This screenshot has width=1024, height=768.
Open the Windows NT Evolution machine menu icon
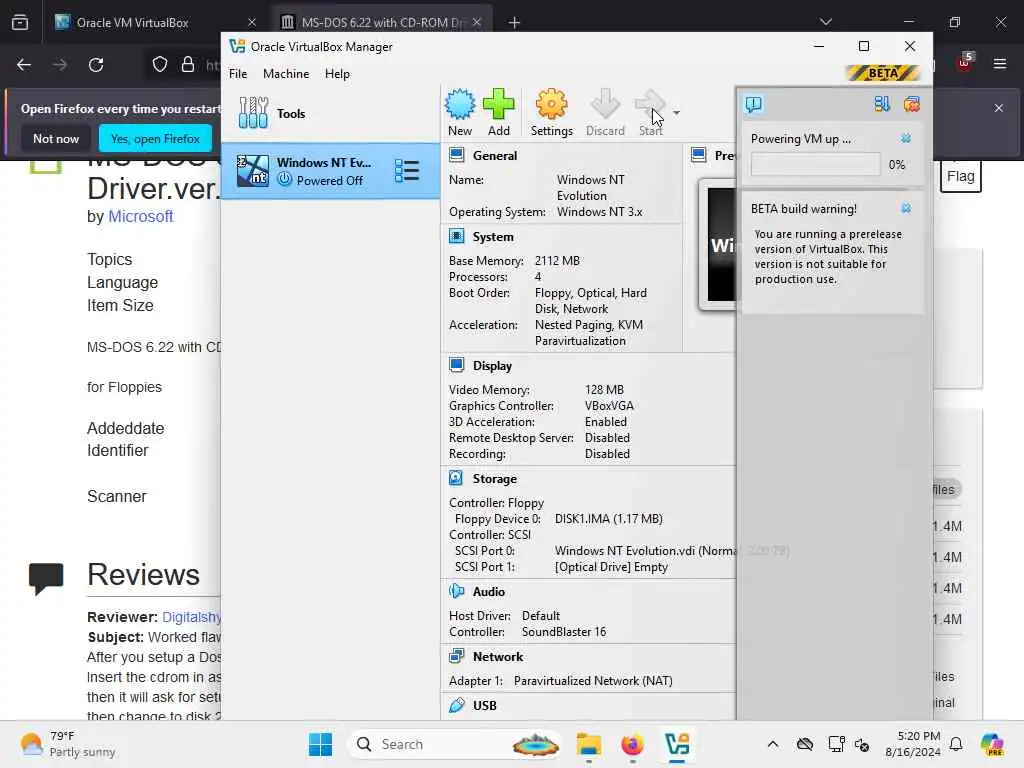[x=406, y=171]
